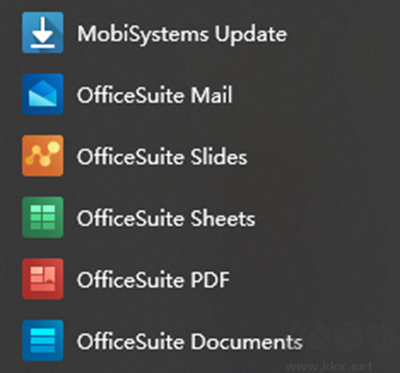Select the "MobiSystems Update" text entry

pyautogui.click(x=182, y=34)
